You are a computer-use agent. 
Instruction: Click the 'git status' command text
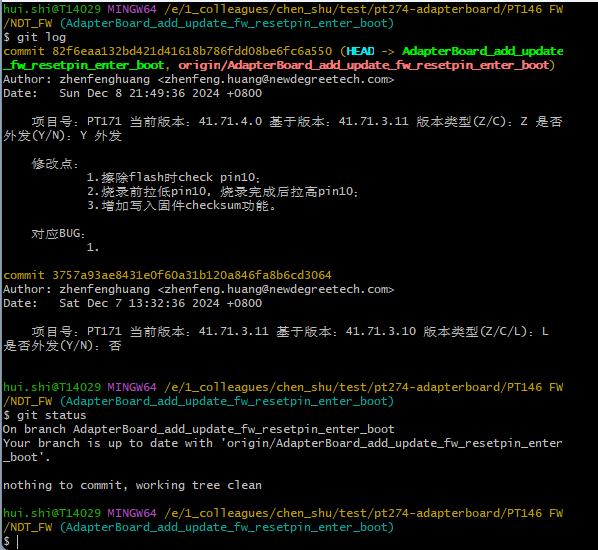(51, 415)
